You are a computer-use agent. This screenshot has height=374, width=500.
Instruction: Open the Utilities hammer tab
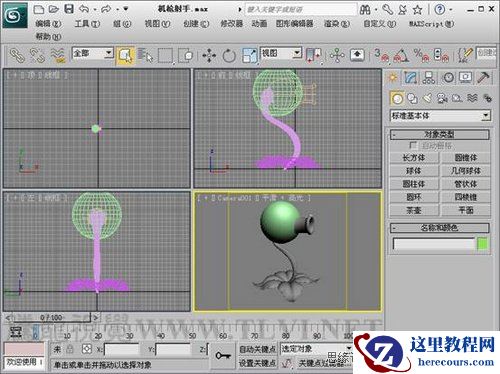click(483, 78)
